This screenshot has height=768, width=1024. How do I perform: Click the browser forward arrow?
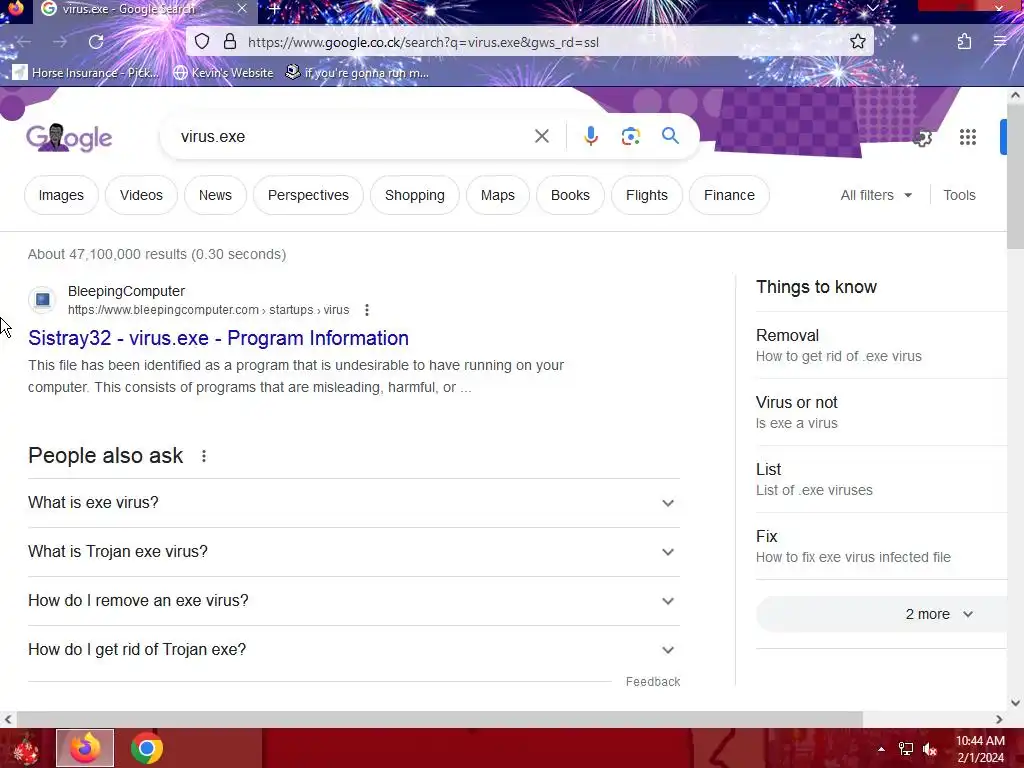tap(60, 42)
